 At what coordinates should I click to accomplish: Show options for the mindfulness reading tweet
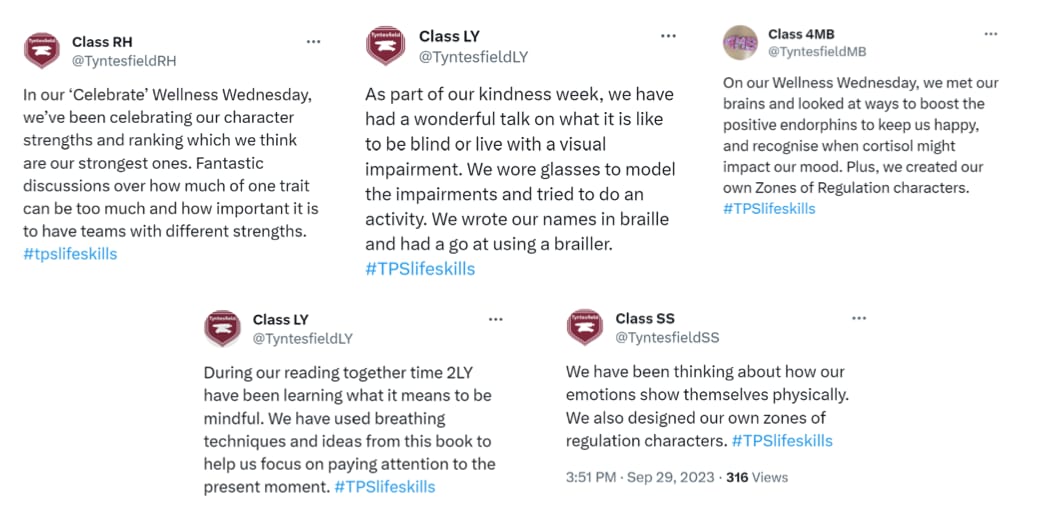(496, 319)
